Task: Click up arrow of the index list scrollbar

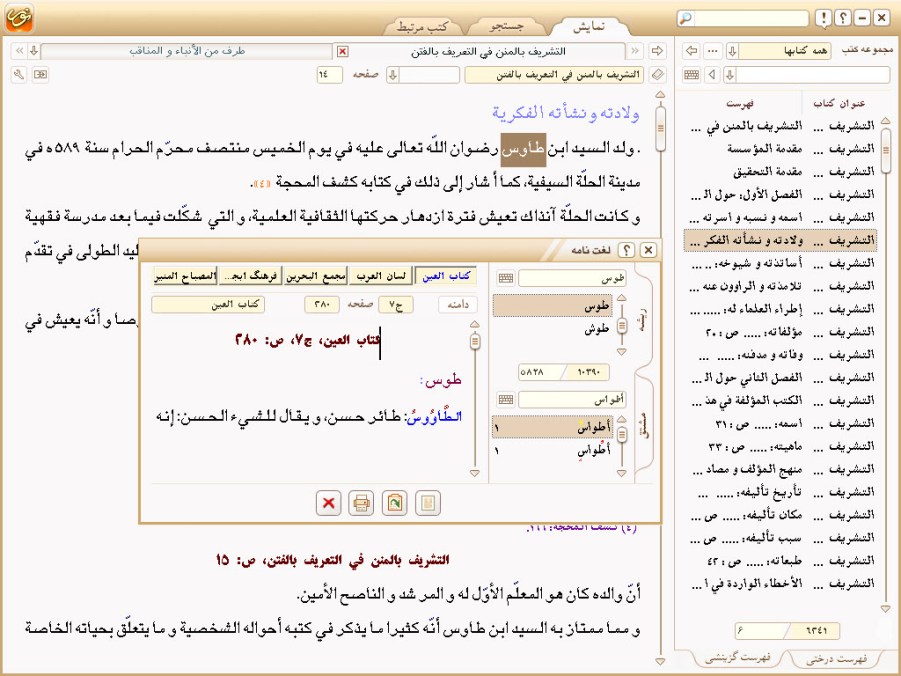Action: [885, 121]
